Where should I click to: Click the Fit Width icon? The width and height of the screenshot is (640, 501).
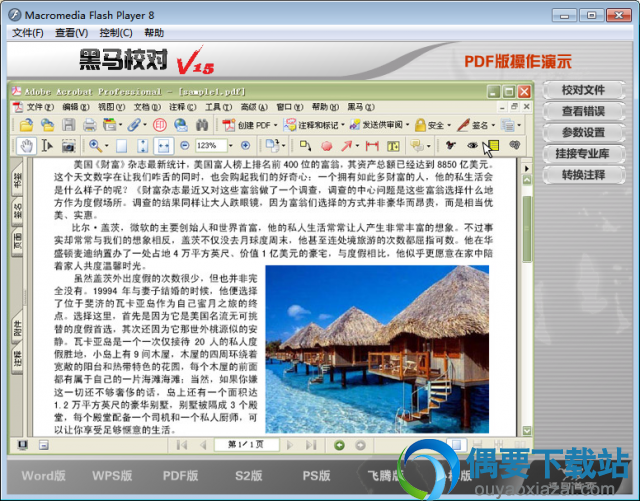tap(164, 146)
